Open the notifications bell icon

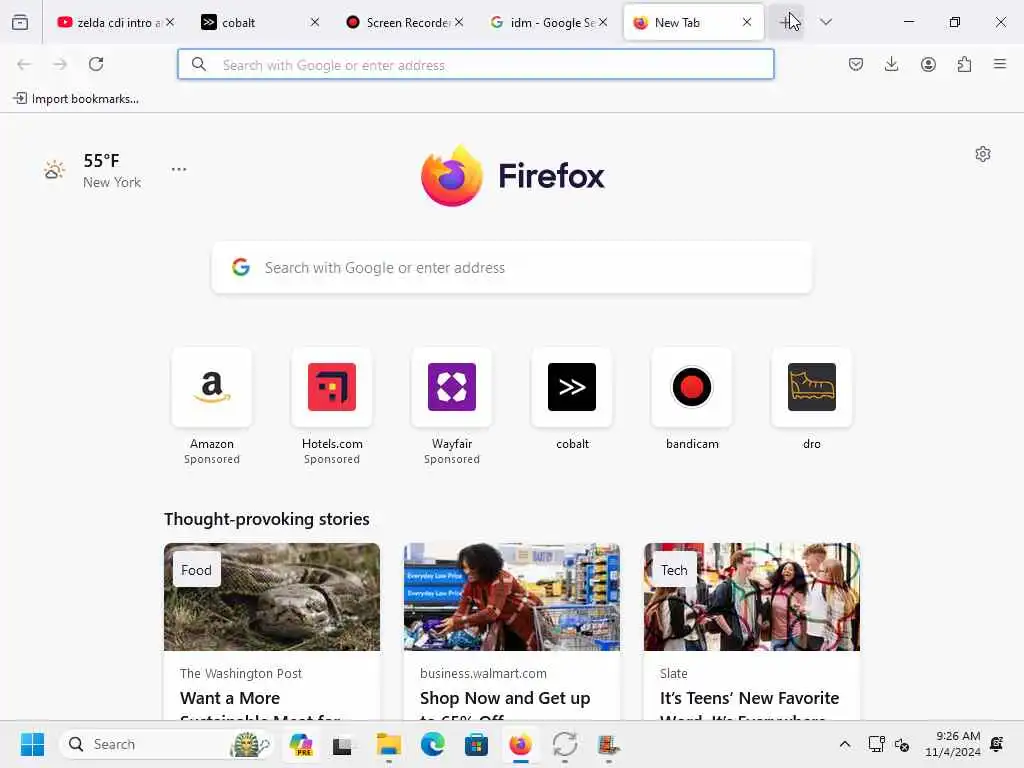997,744
